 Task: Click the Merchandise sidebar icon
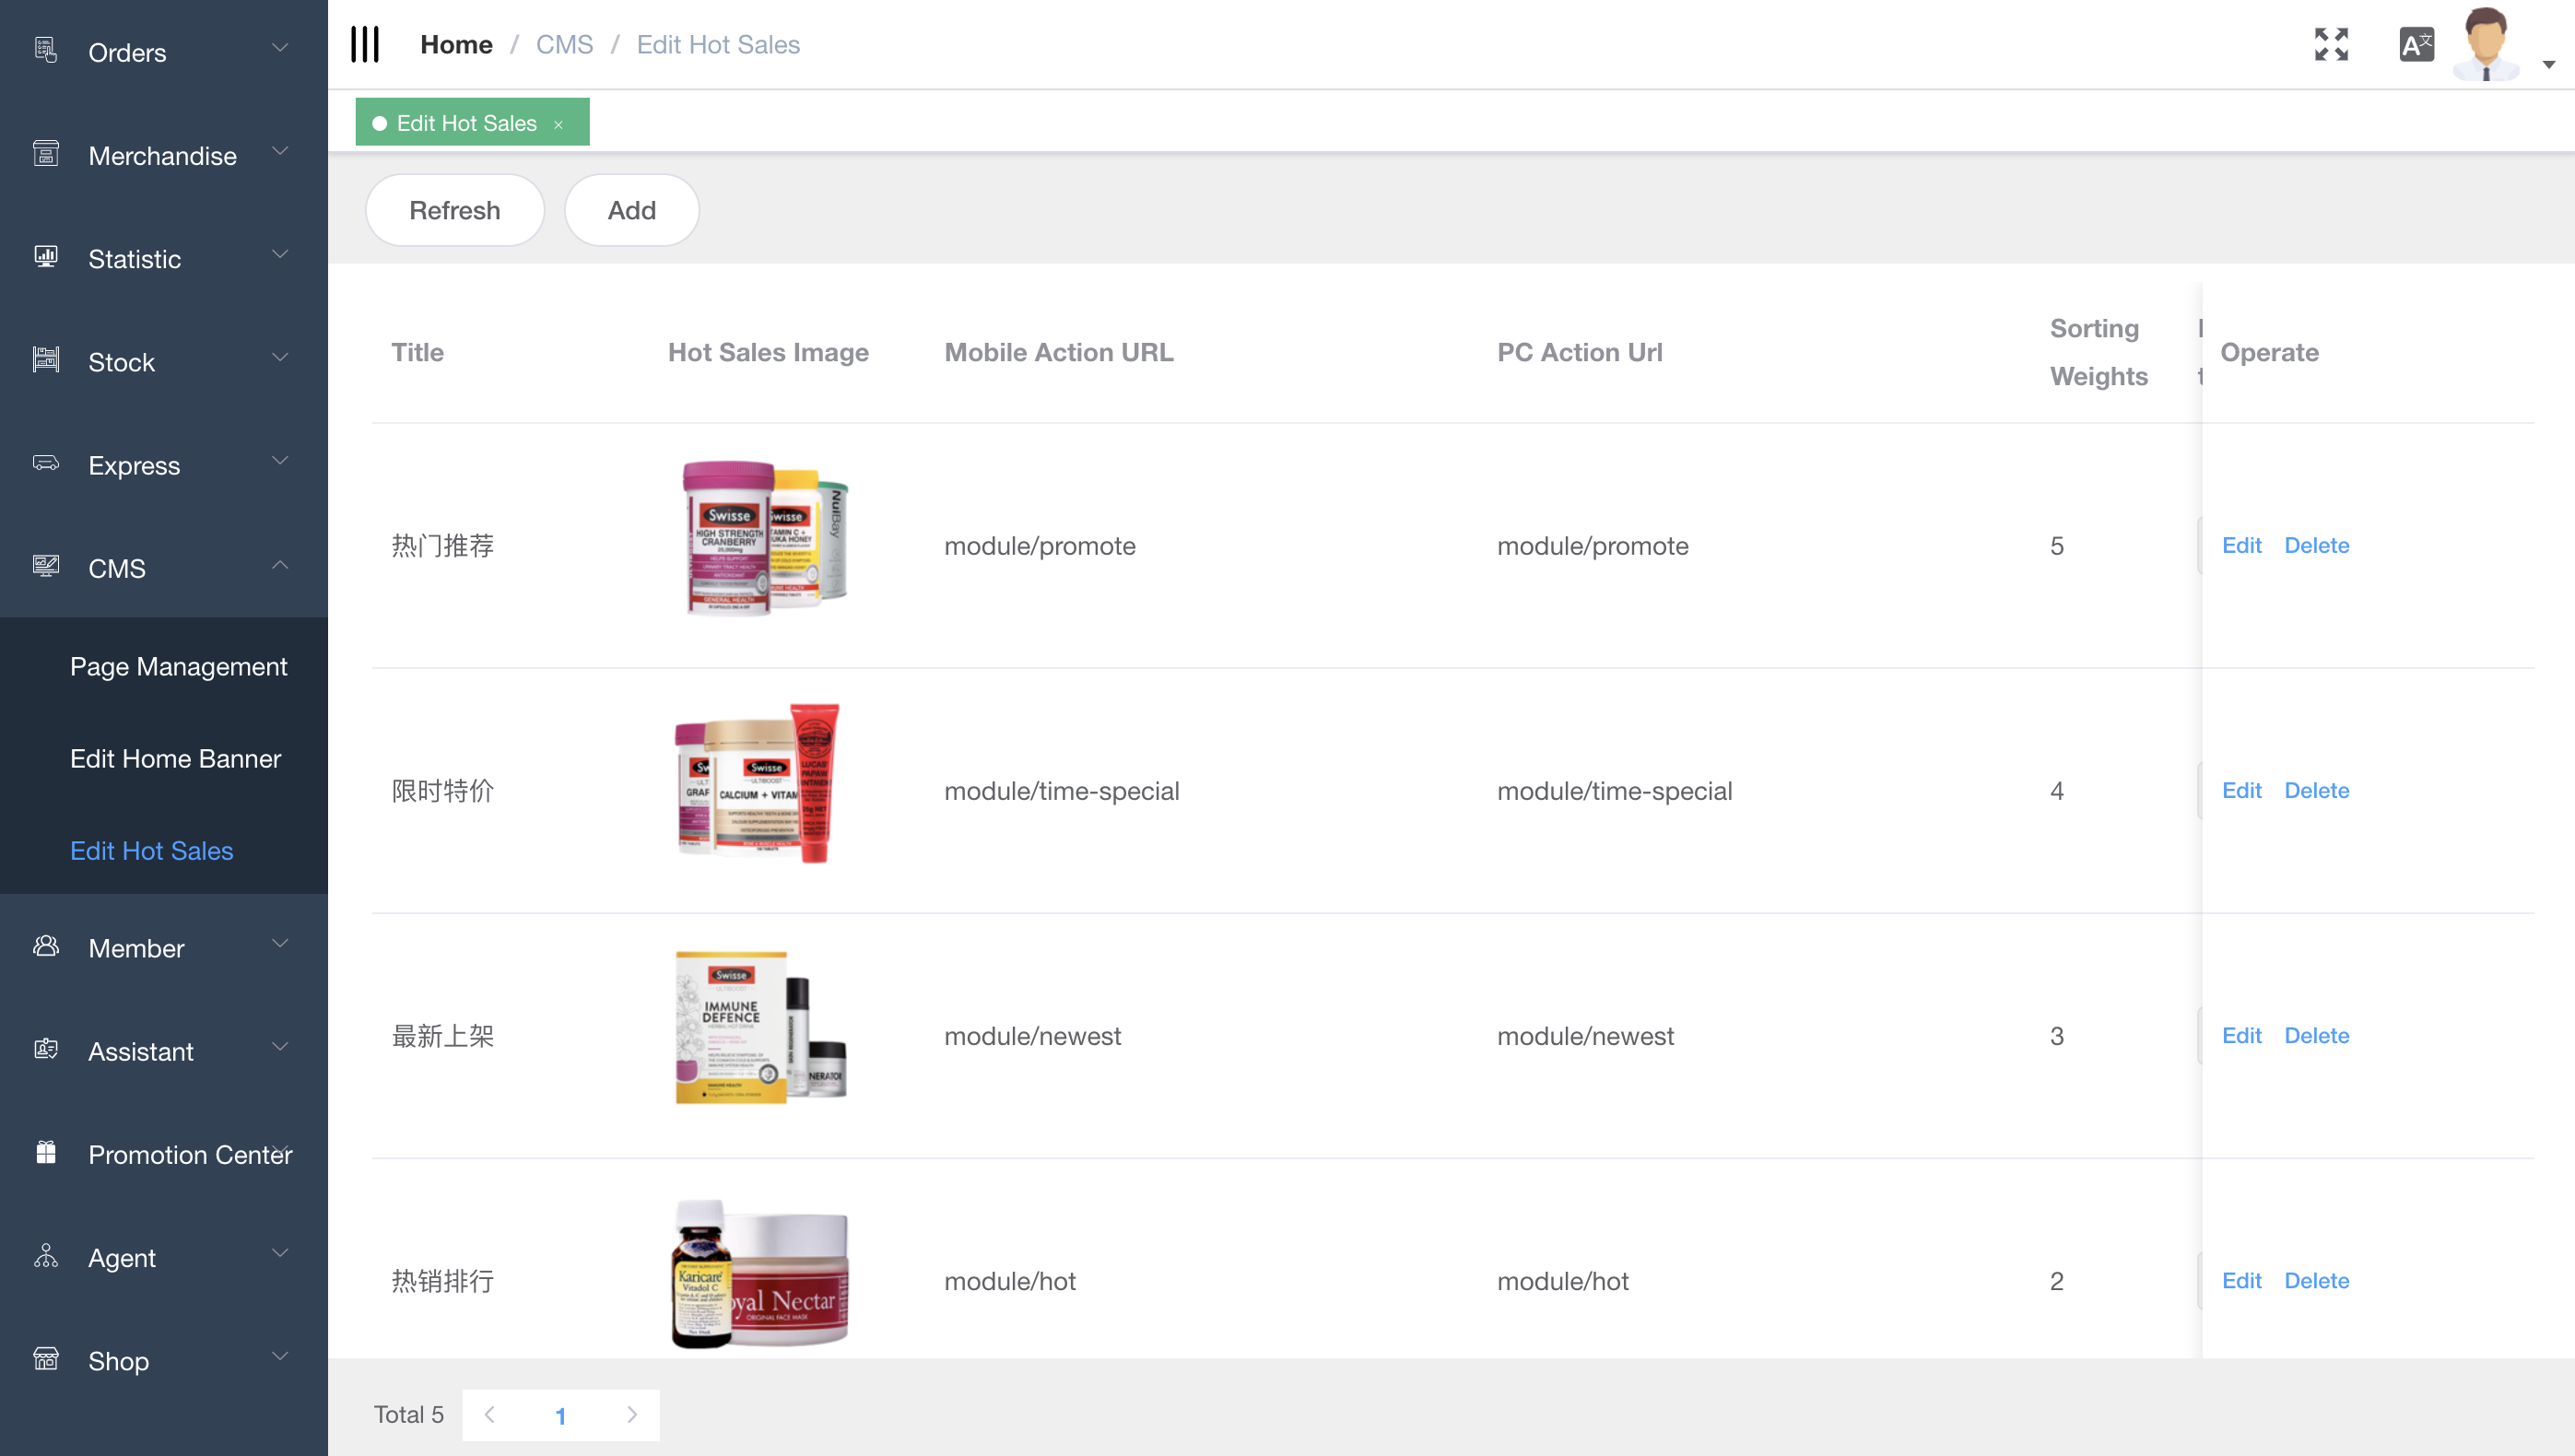46,154
